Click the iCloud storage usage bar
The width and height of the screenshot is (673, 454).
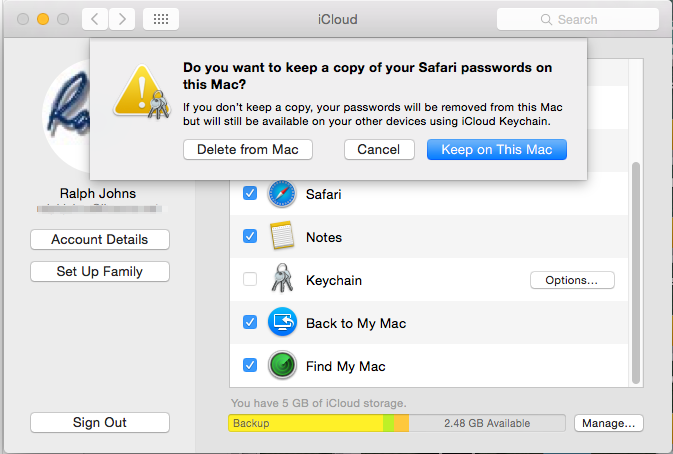tap(396, 423)
